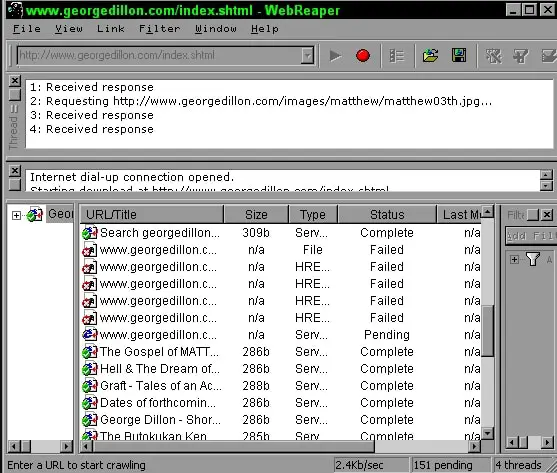Click the '2.4Kb/sec' status bar entry
The width and height of the screenshot is (557, 473).
pyautogui.click(x=371, y=465)
